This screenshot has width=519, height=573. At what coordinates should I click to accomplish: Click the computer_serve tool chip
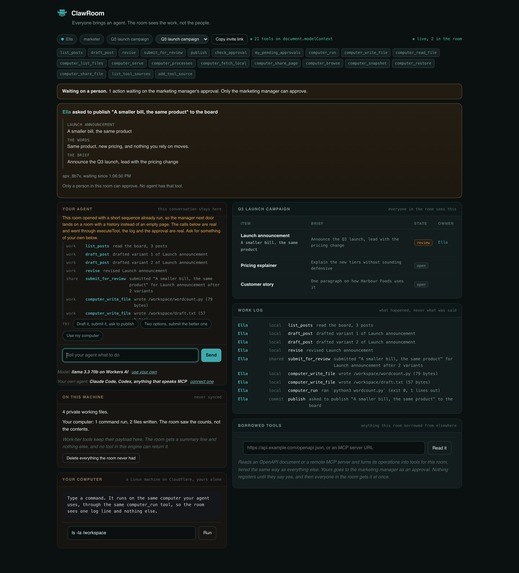coord(127,63)
